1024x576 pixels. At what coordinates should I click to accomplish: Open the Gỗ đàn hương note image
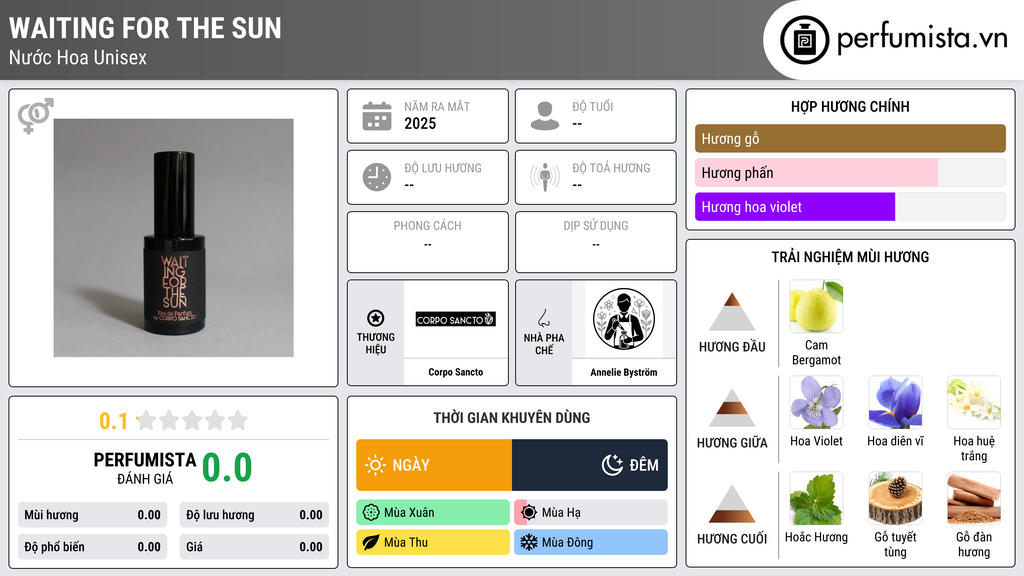click(974, 498)
